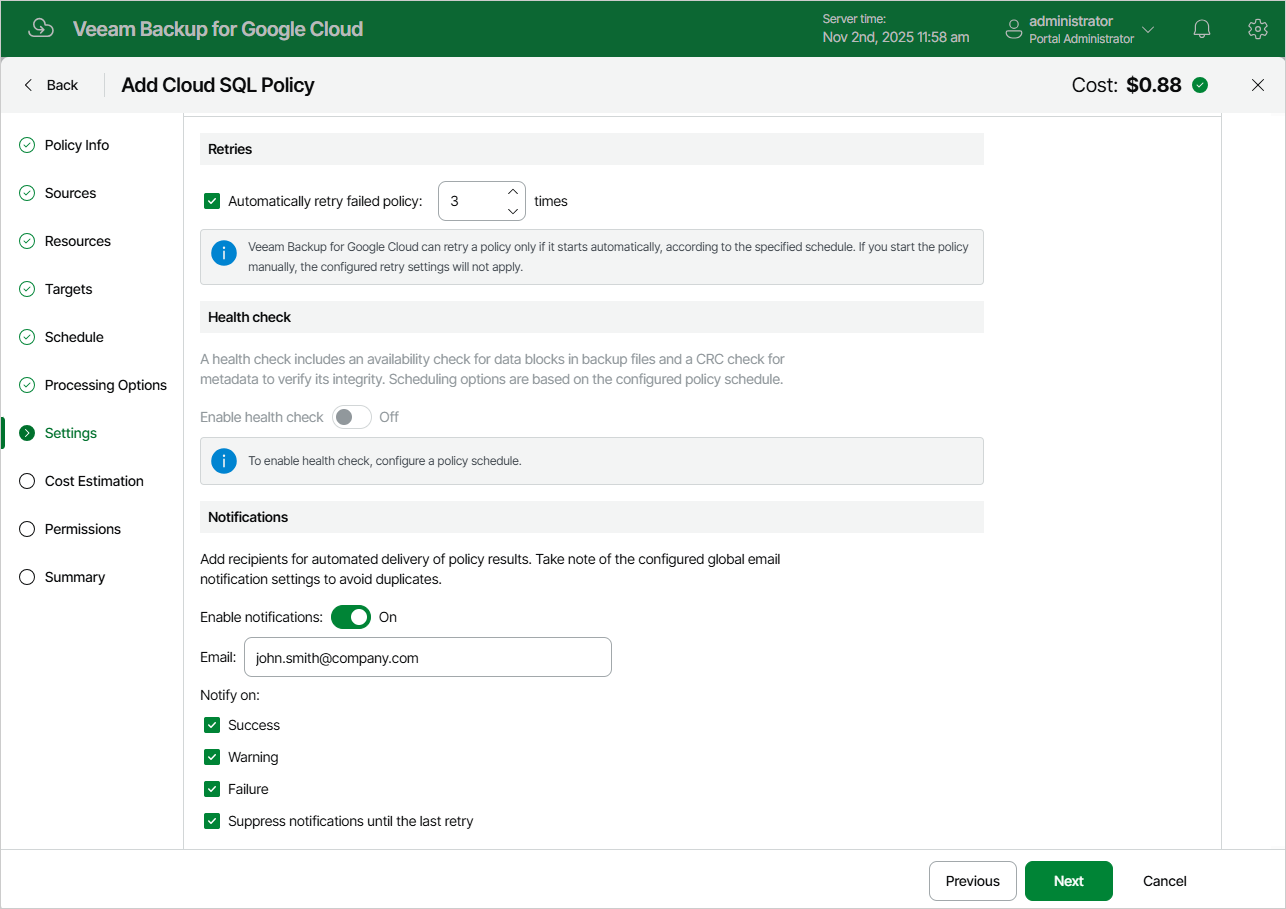
Task: Uncheck Suppress notifications until last retry
Action: click(212, 821)
